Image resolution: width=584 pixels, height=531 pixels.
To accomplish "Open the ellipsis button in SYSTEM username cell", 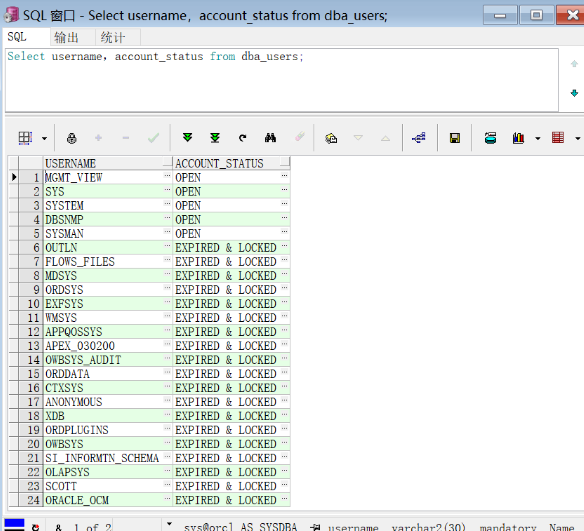I will 167,203.
